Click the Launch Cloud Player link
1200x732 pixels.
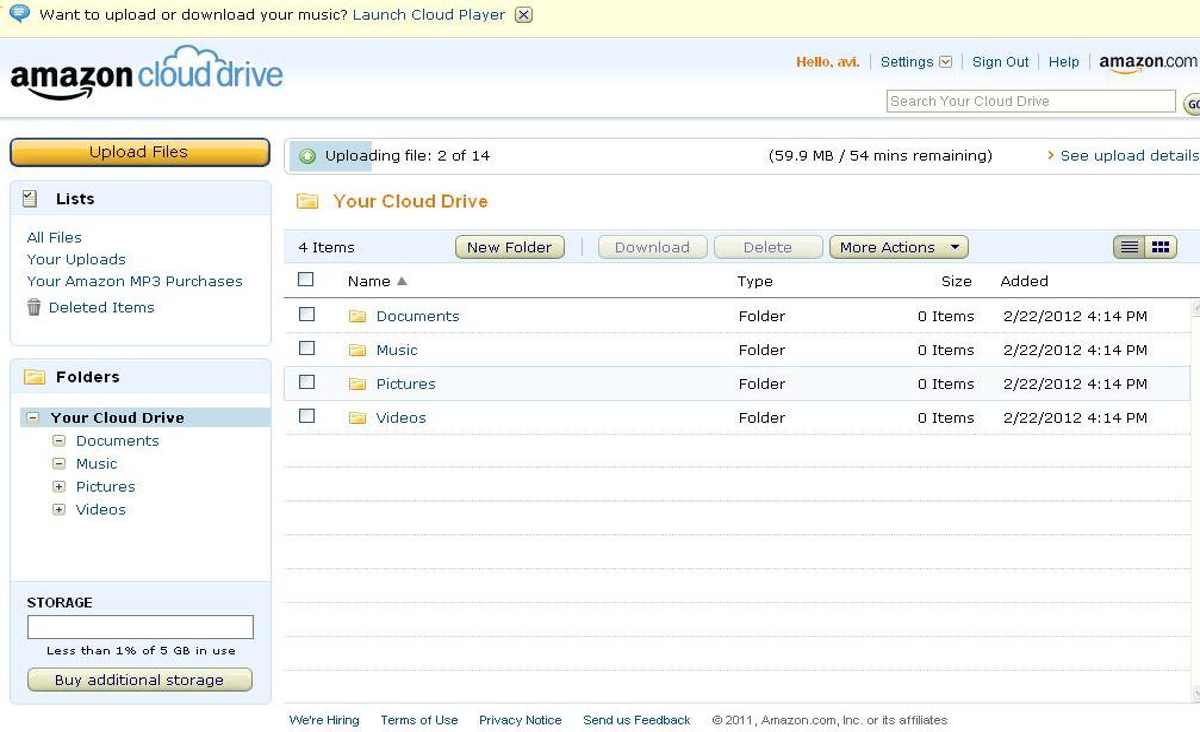coord(429,15)
